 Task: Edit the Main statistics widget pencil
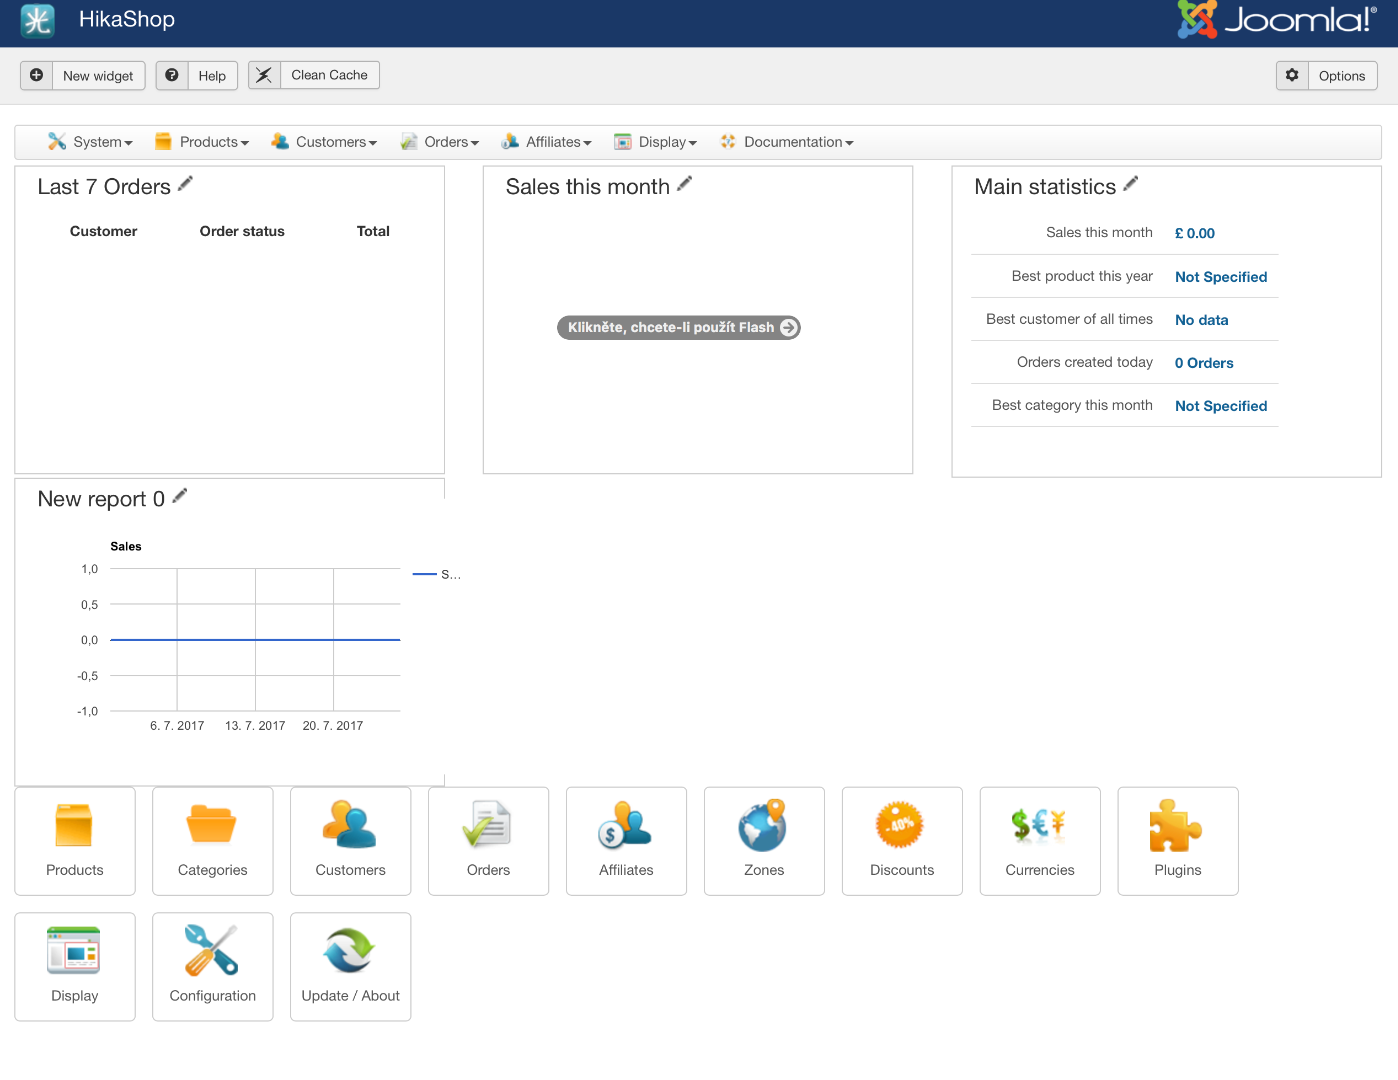point(1131,184)
